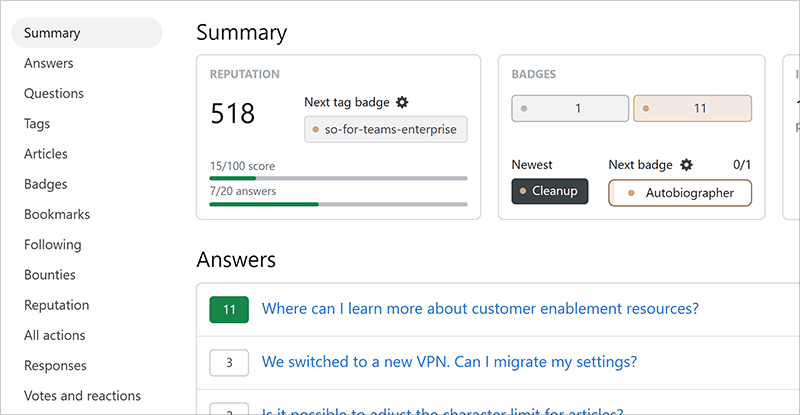Open the Summary tab in sidebar
The height and width of the screenshot is (415, 800).
click(x=52, y=33)
